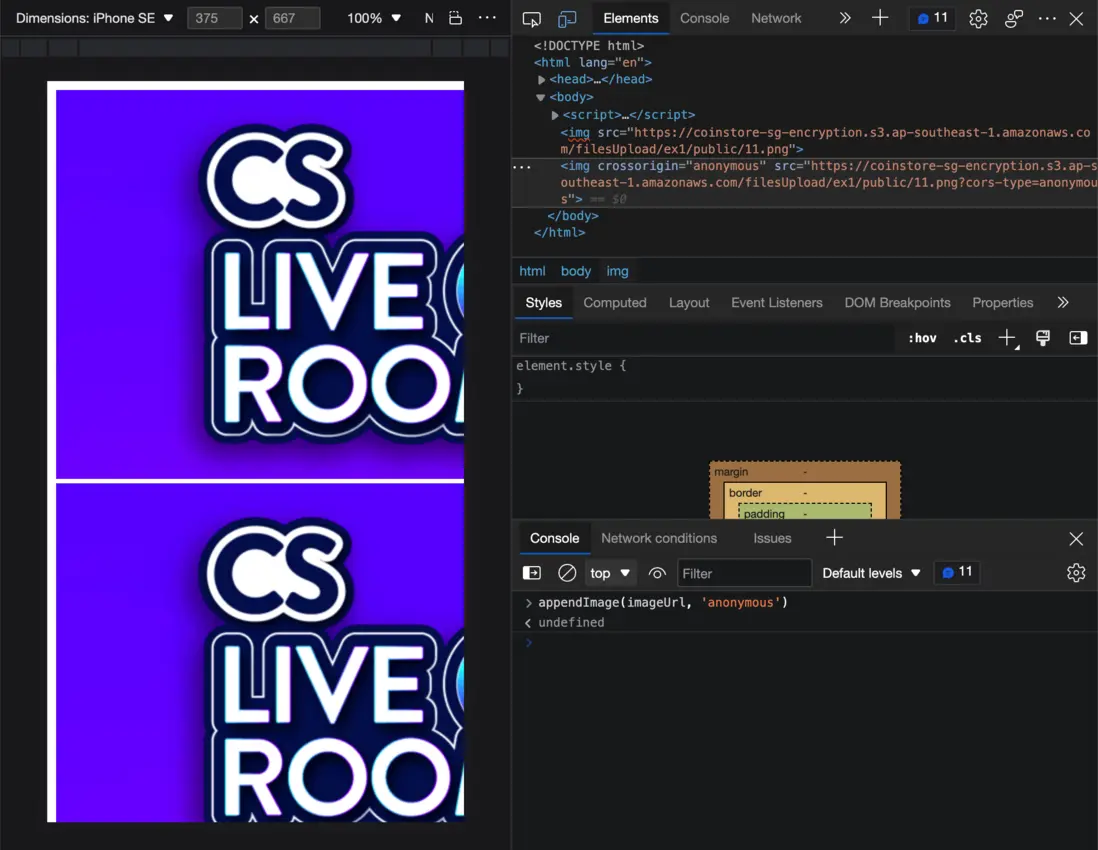Image resolution: width=1098 pixels, height=850 pixels.
Task: Expand the head element node
Action: [542, 80]
